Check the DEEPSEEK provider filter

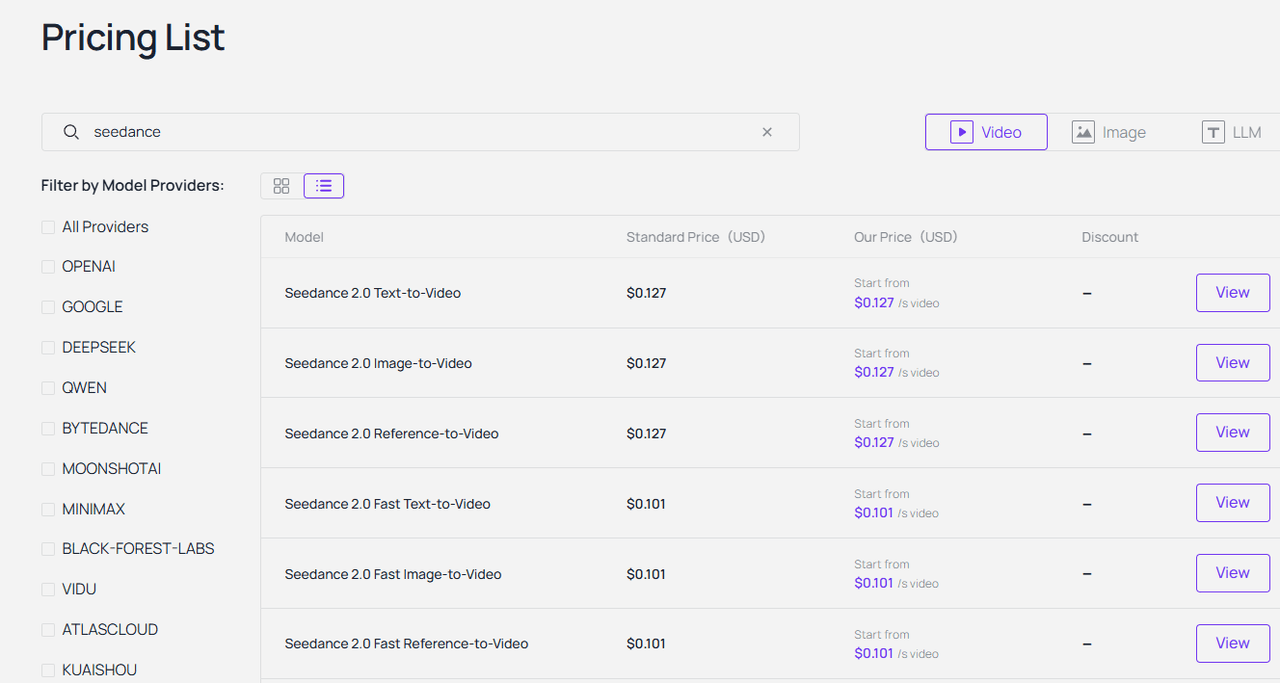pyautogui.click(x=48, y=348)
